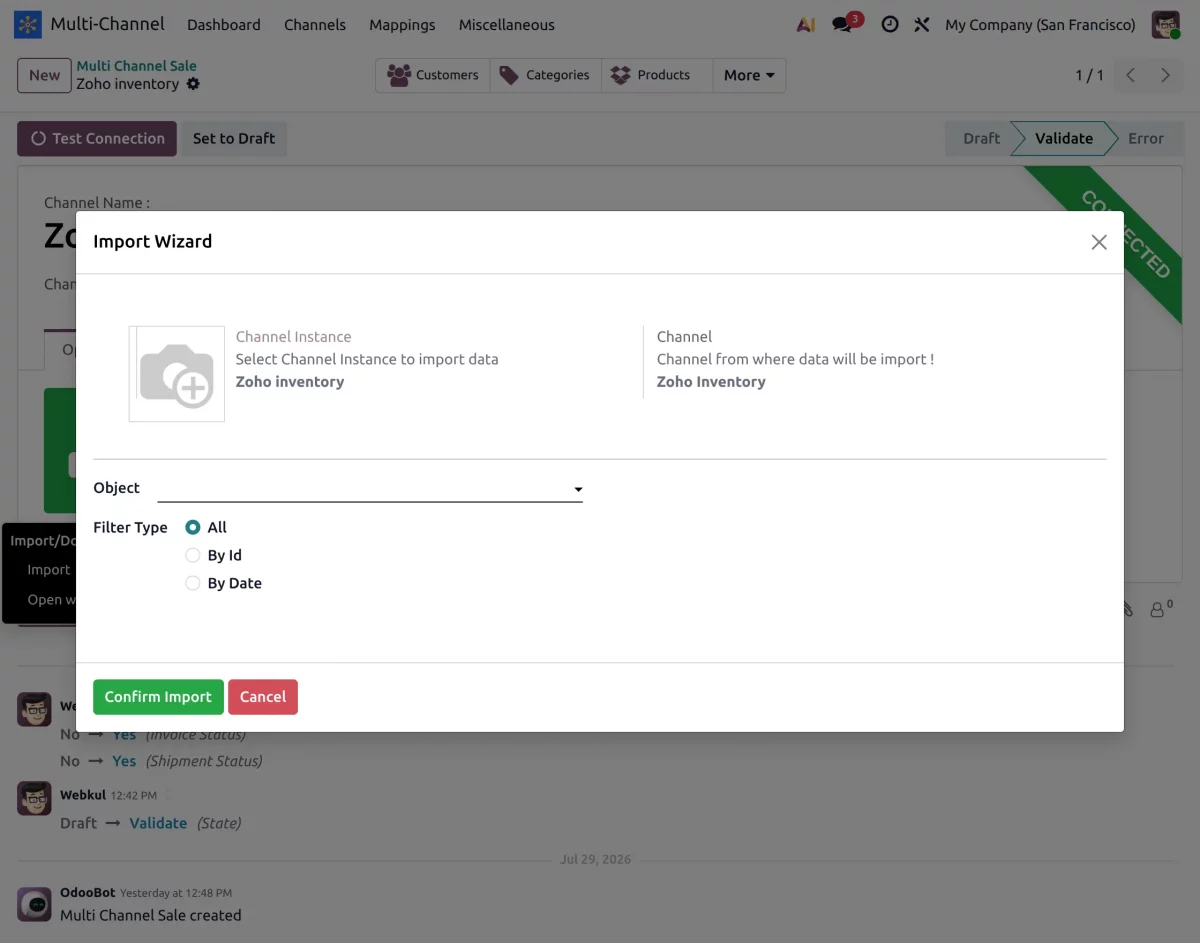Viewport: 1200px width, 943px height.
Task: Select the By Id filter type radio
Action: 193,555
